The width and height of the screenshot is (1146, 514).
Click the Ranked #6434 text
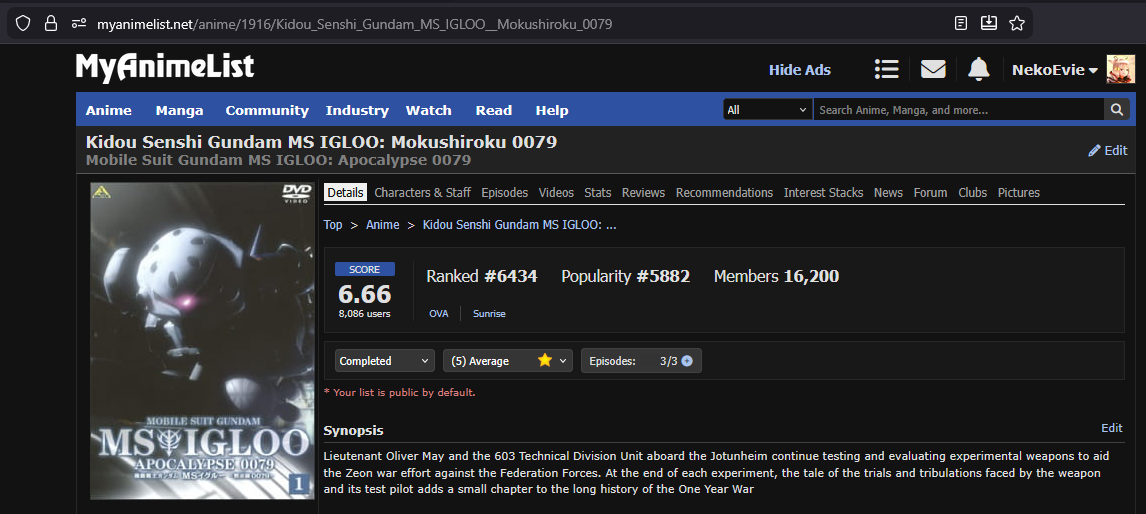tap(482, 276)
